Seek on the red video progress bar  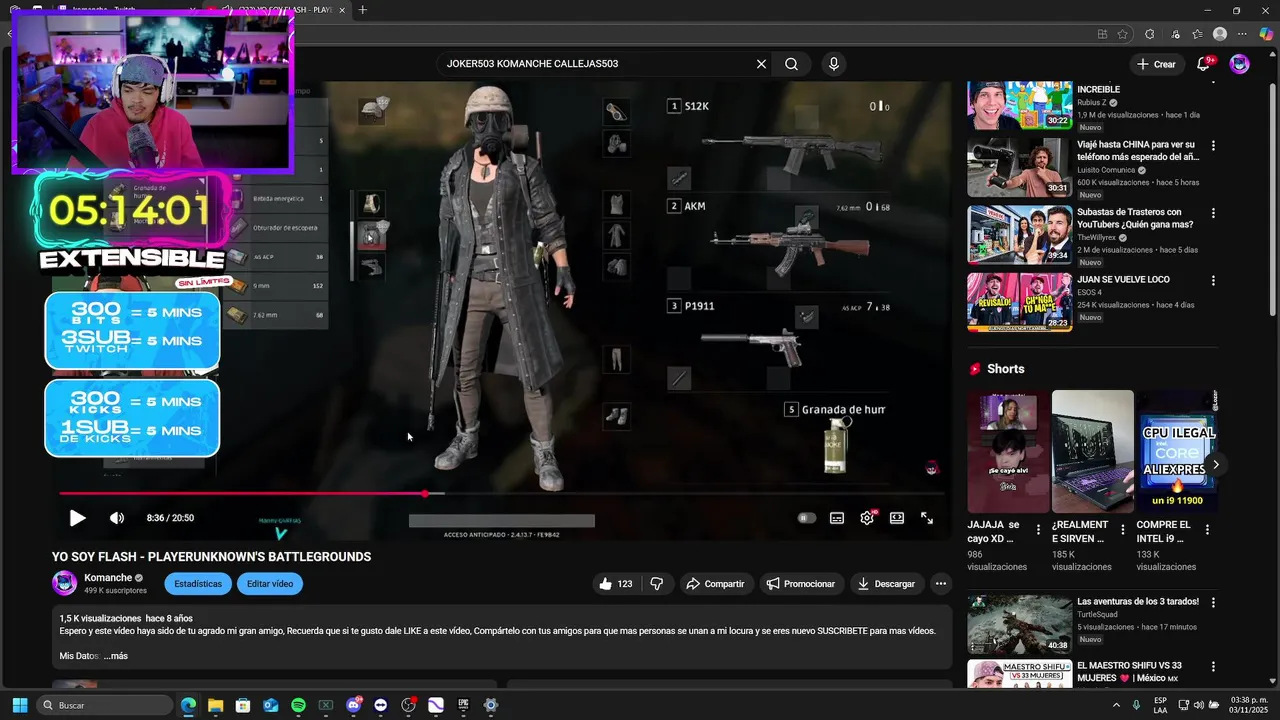click(x=501, y=493)
